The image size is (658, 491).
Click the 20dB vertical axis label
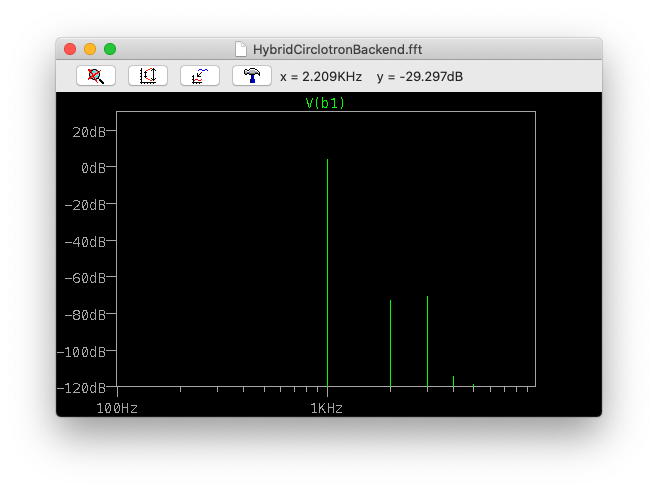coord(89,132)
